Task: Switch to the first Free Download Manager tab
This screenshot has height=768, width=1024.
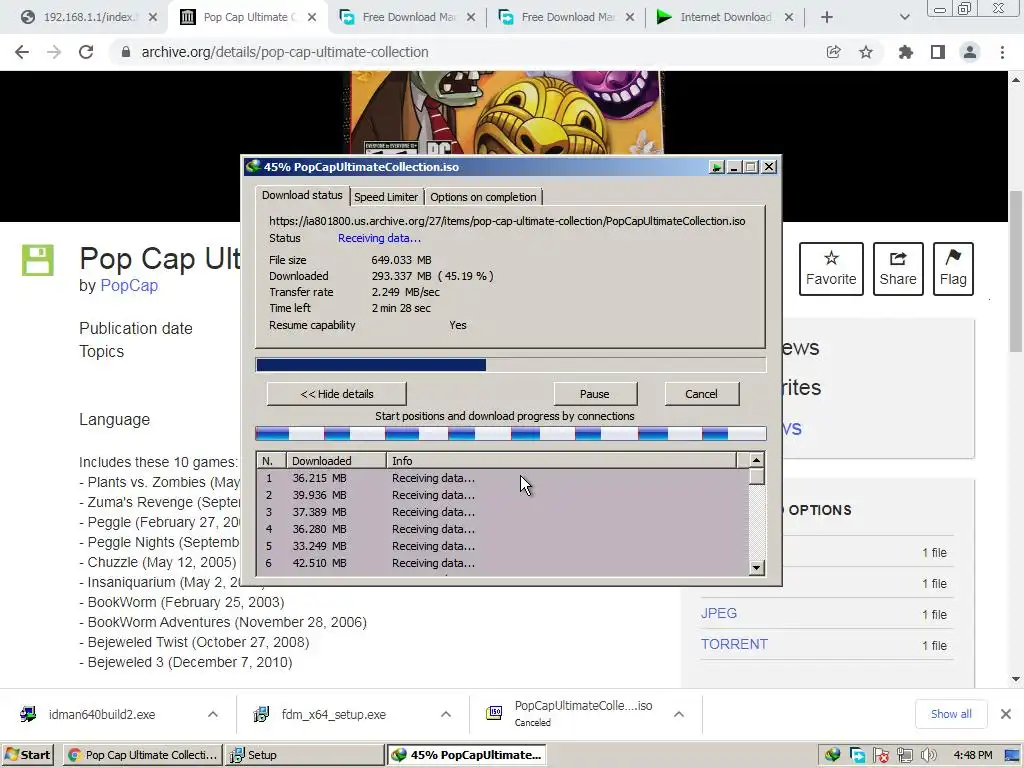Action: 408,17
